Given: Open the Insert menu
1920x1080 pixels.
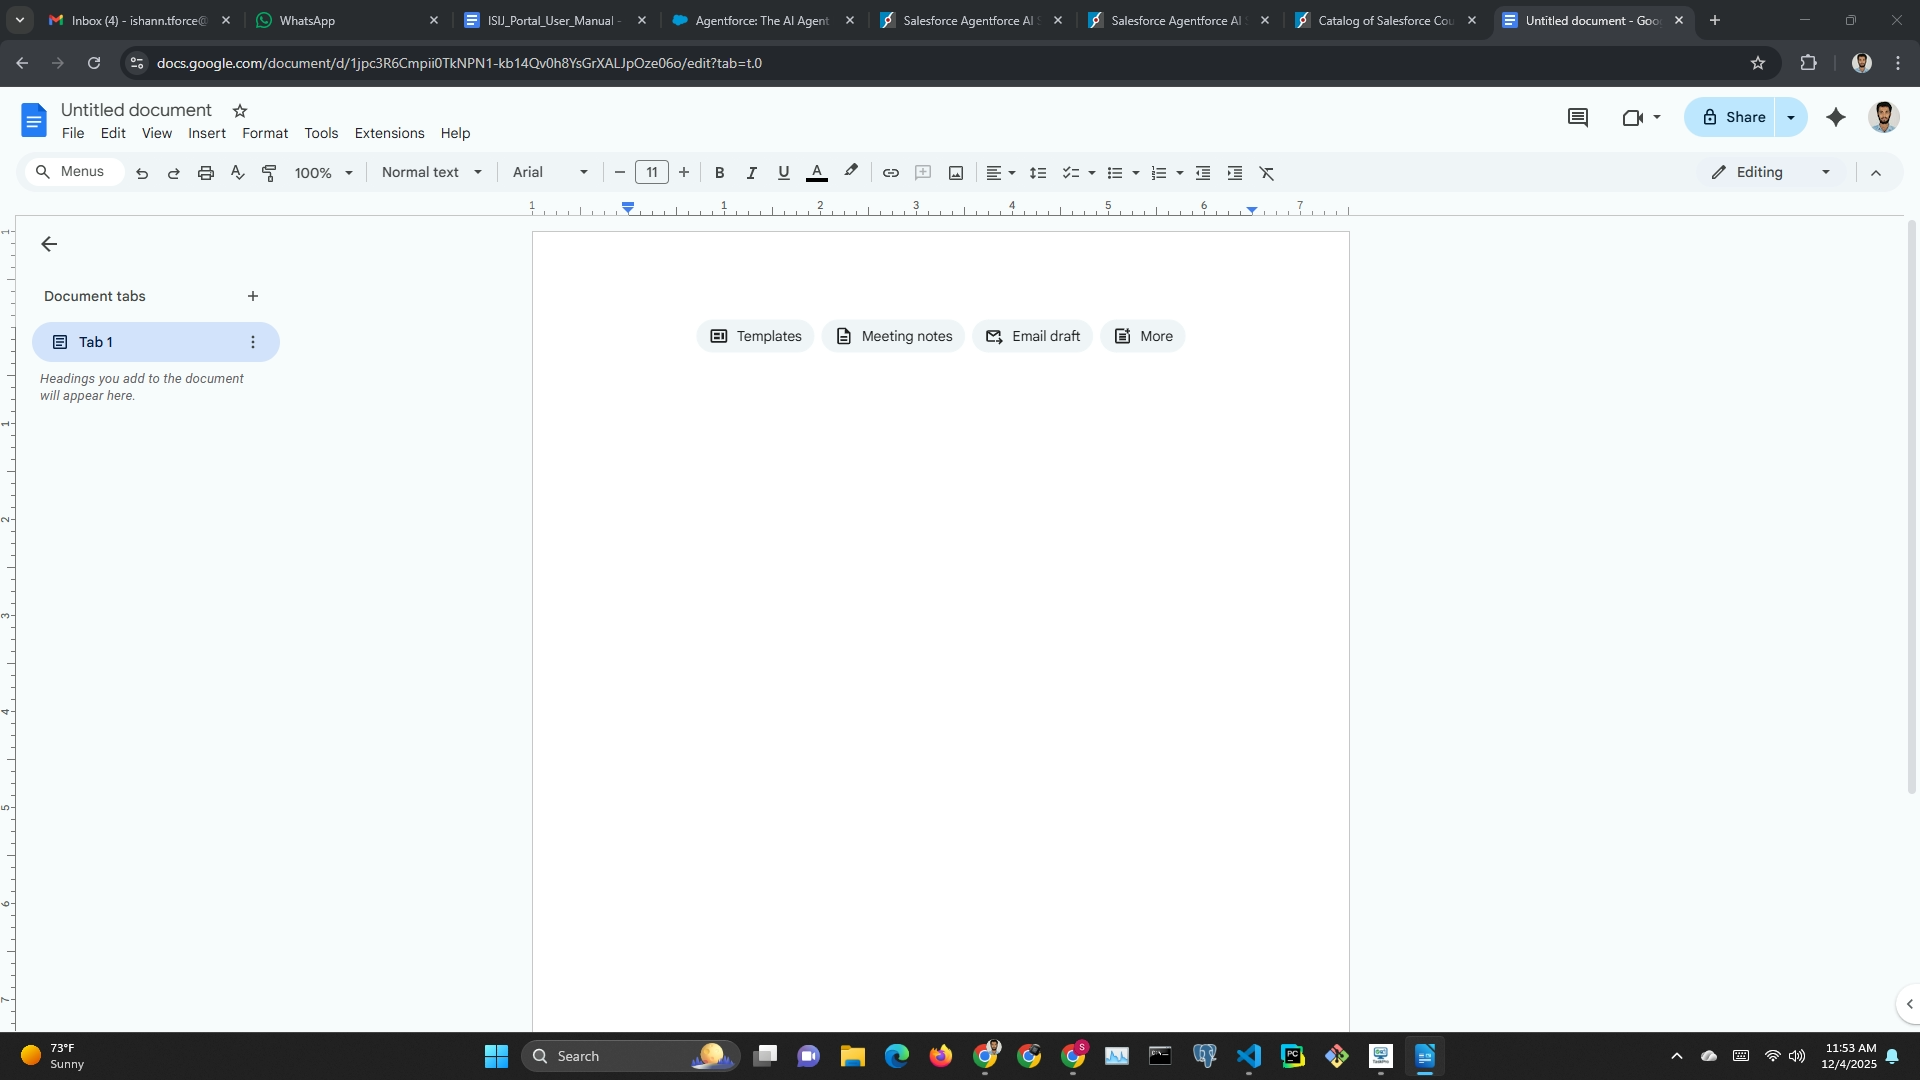Looking at the screenshot, I should coord(207,134).
